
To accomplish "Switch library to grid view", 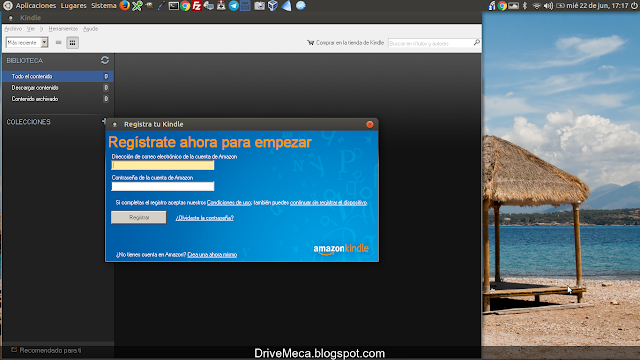I will tap(72, 42).
